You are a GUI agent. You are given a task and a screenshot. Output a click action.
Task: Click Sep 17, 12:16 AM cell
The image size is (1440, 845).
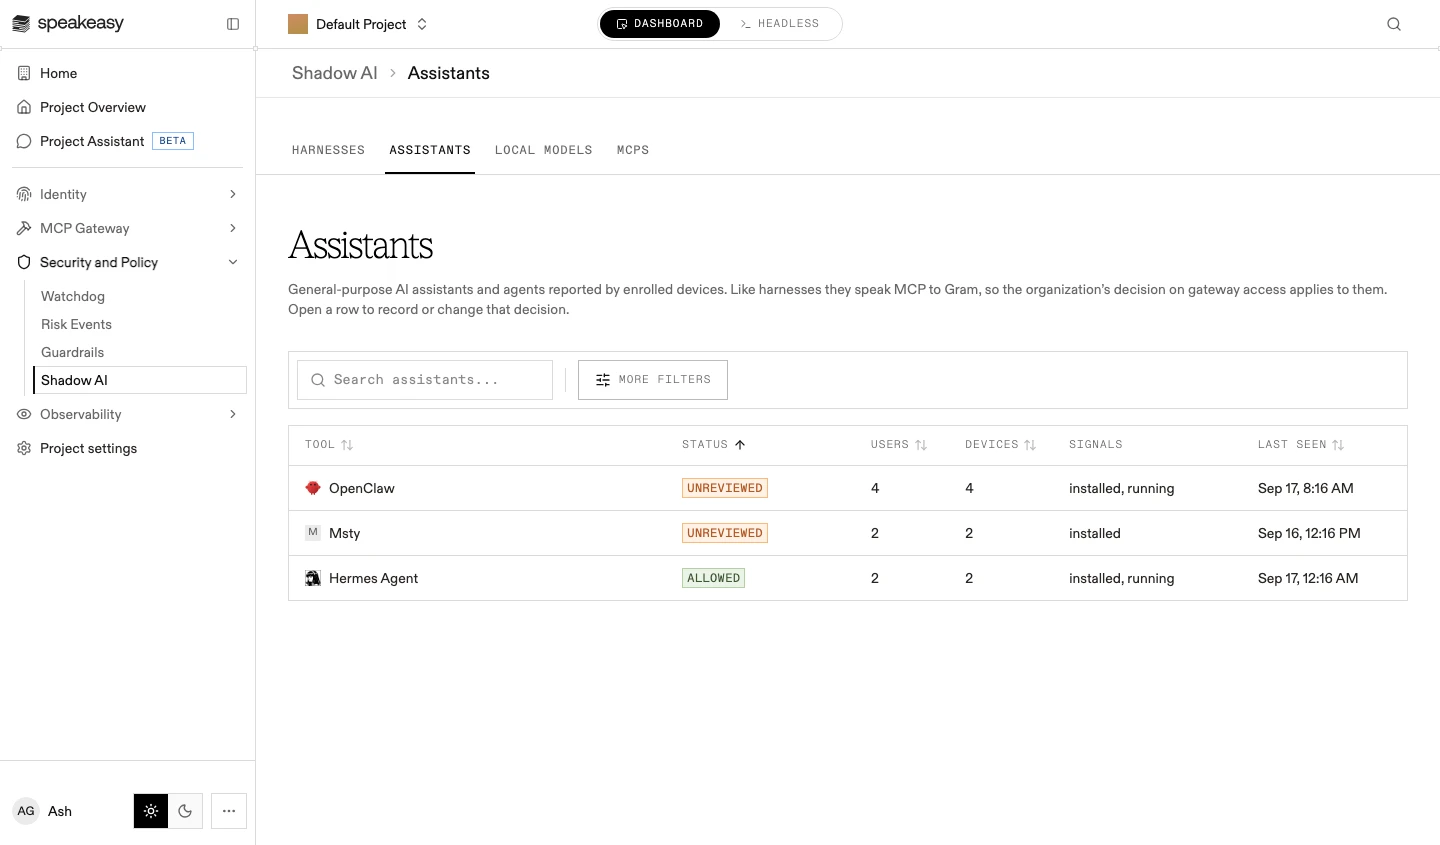point(1308,578)
